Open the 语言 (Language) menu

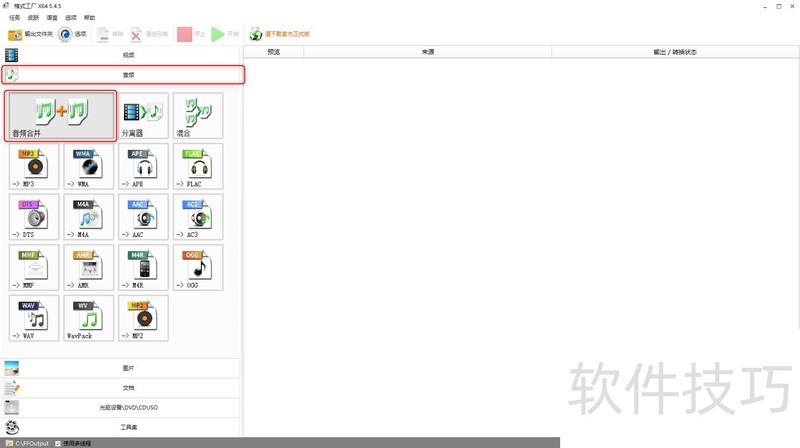pos(52,17)
